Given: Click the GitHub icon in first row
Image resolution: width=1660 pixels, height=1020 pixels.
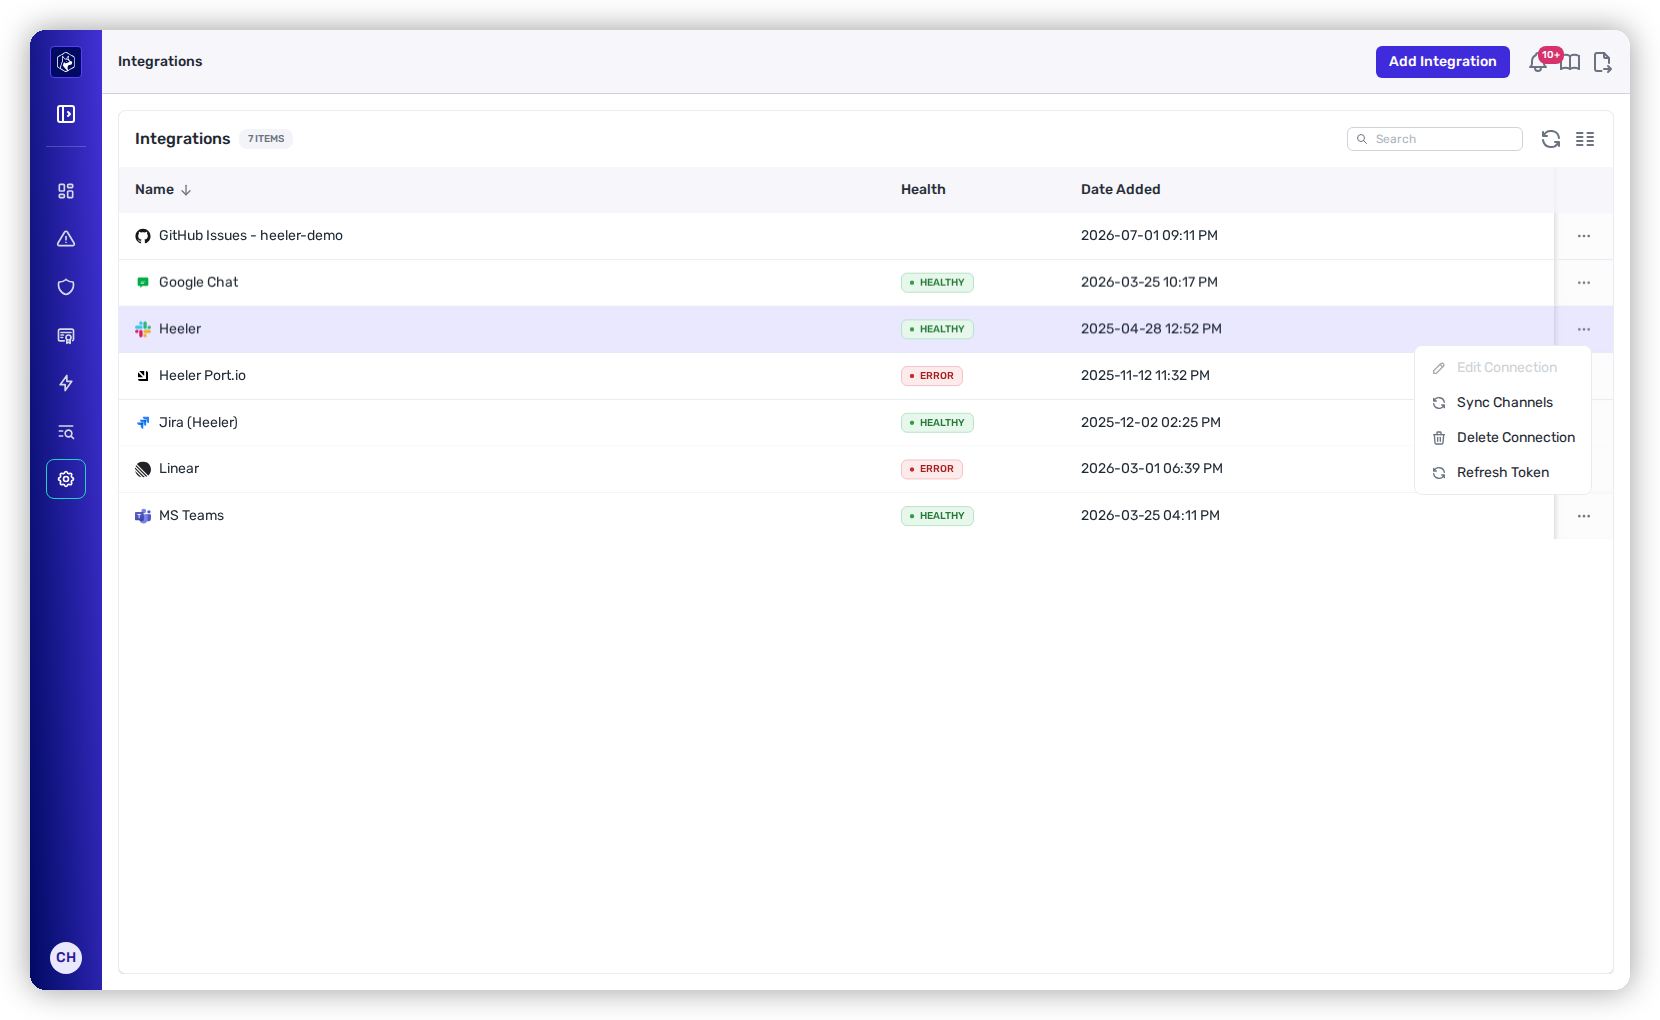Looking at the screenshot, I should pyautogui.click(x=143, y=236).
